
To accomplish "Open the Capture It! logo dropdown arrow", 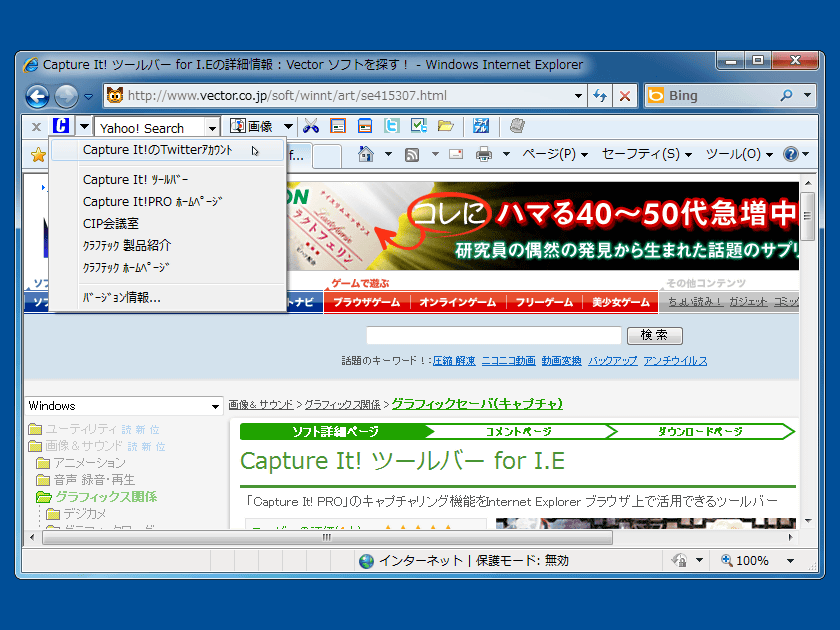I will [x=84, y=127].
